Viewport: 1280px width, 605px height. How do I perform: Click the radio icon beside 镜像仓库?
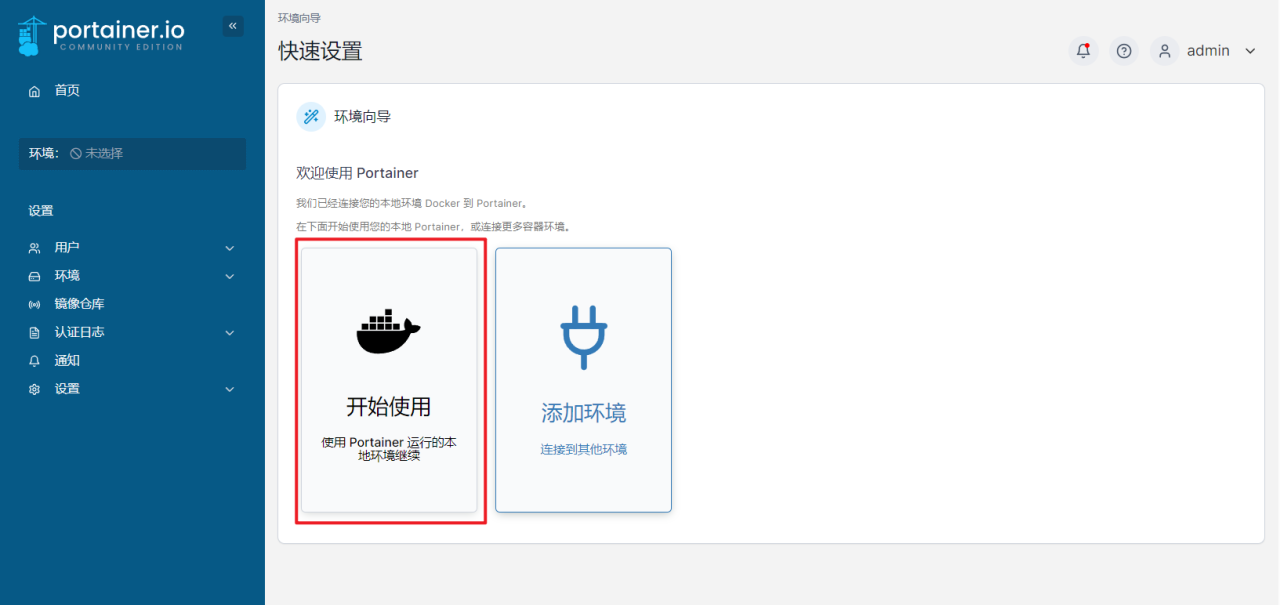[35, 304]
